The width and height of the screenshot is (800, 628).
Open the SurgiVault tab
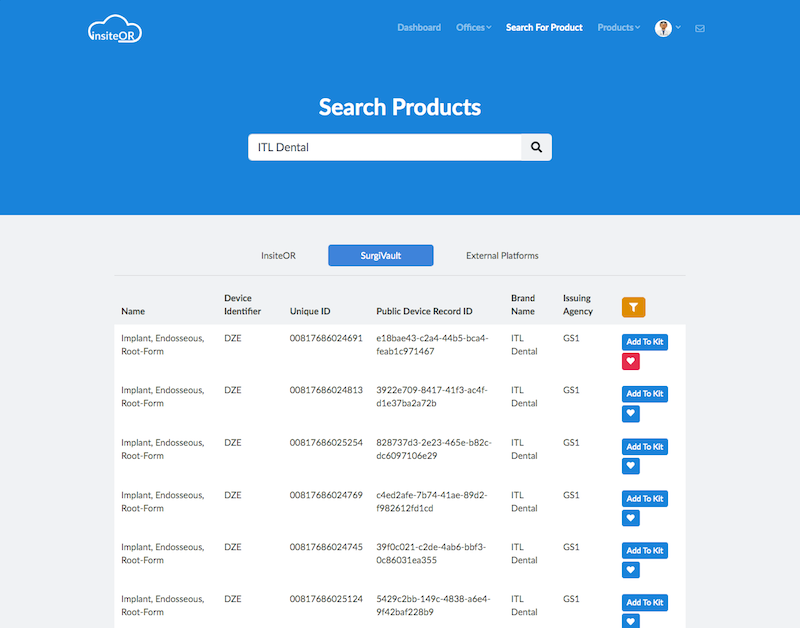coord(380,256)
